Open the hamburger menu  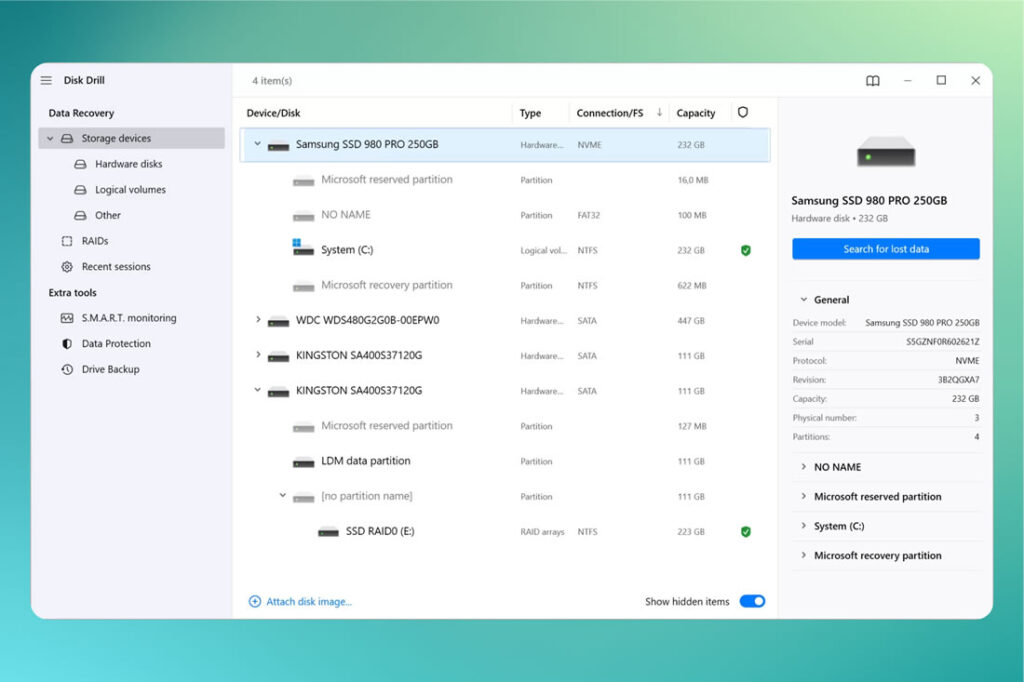(x=46, y=80)
